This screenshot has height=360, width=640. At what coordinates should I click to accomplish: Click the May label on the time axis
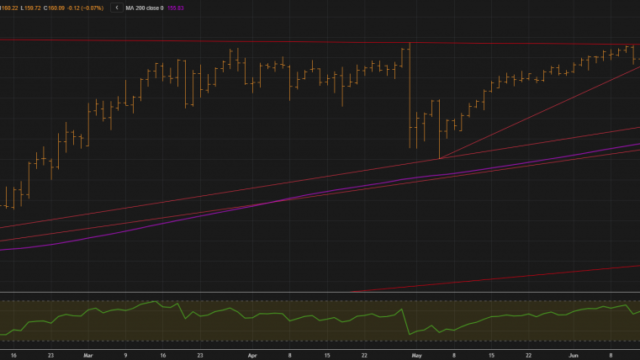[416, 356]
